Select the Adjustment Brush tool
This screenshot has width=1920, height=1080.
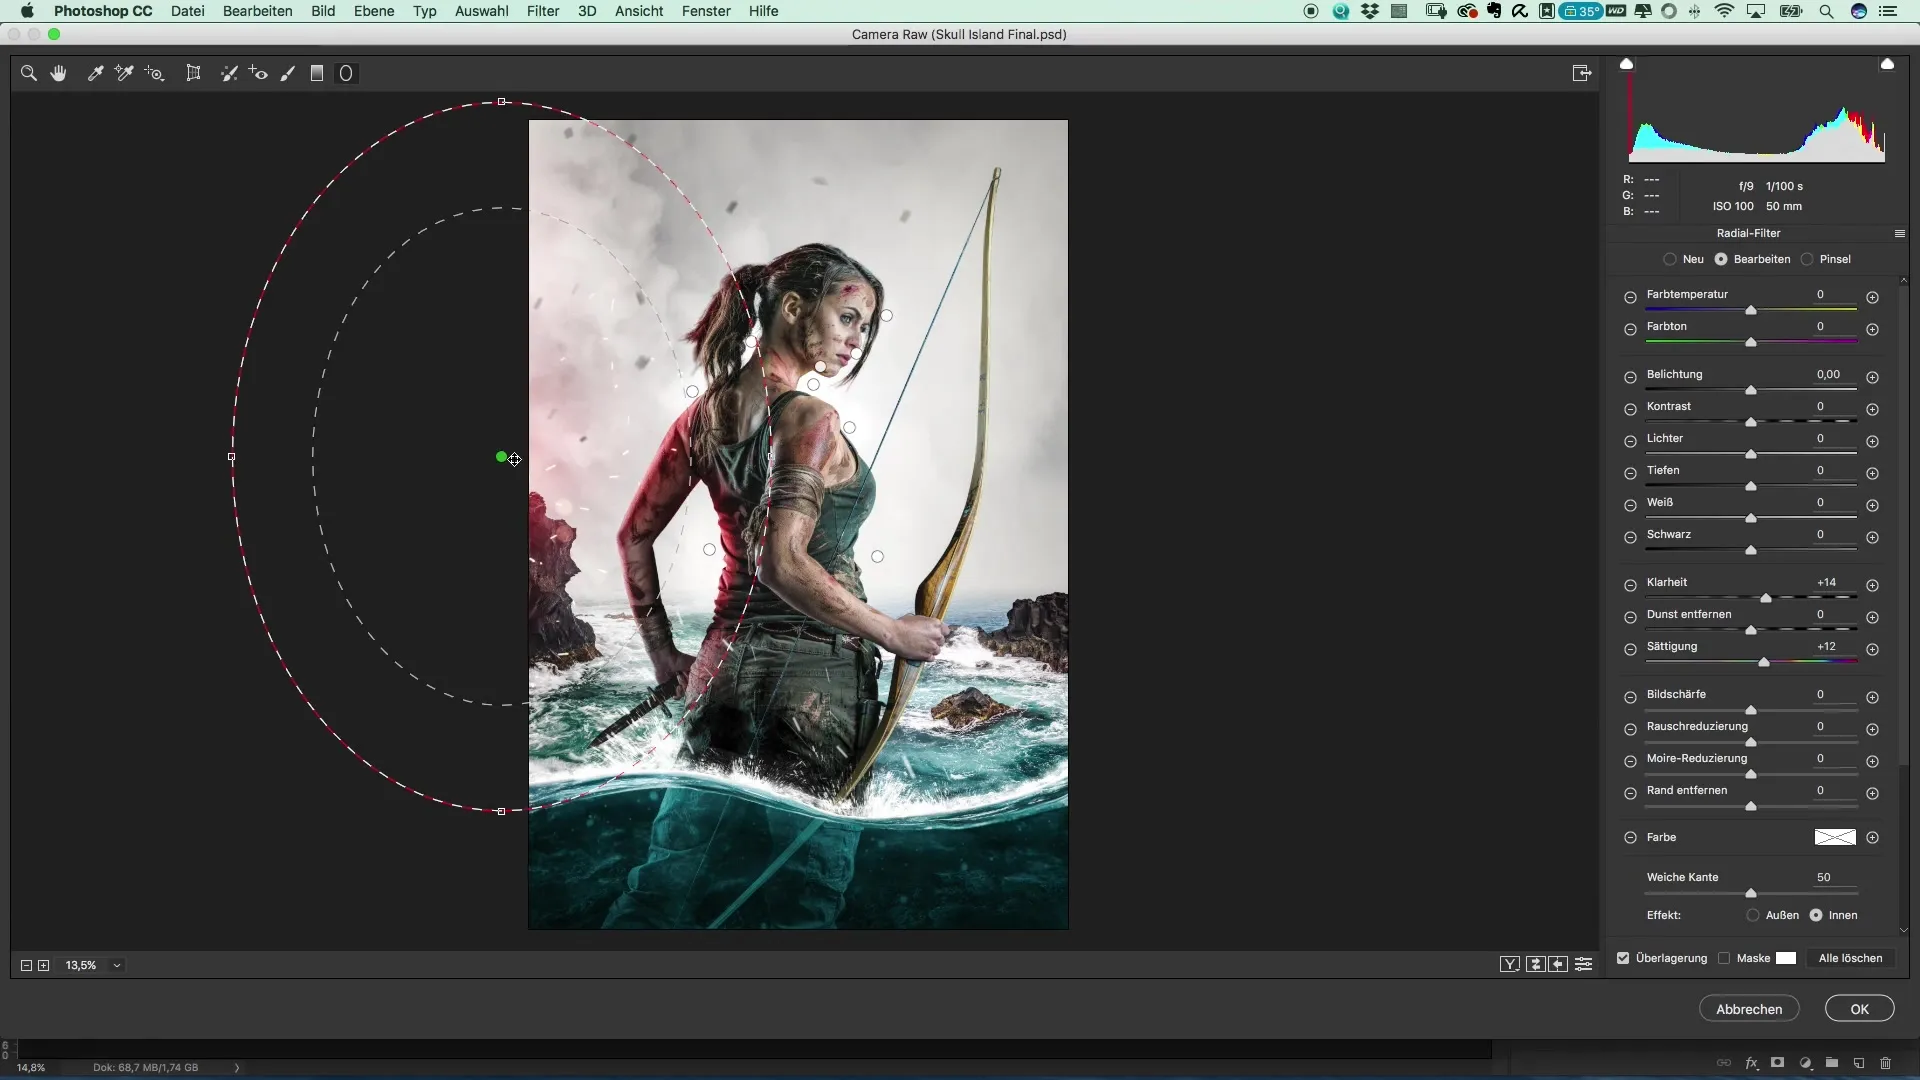pos(288,73)
